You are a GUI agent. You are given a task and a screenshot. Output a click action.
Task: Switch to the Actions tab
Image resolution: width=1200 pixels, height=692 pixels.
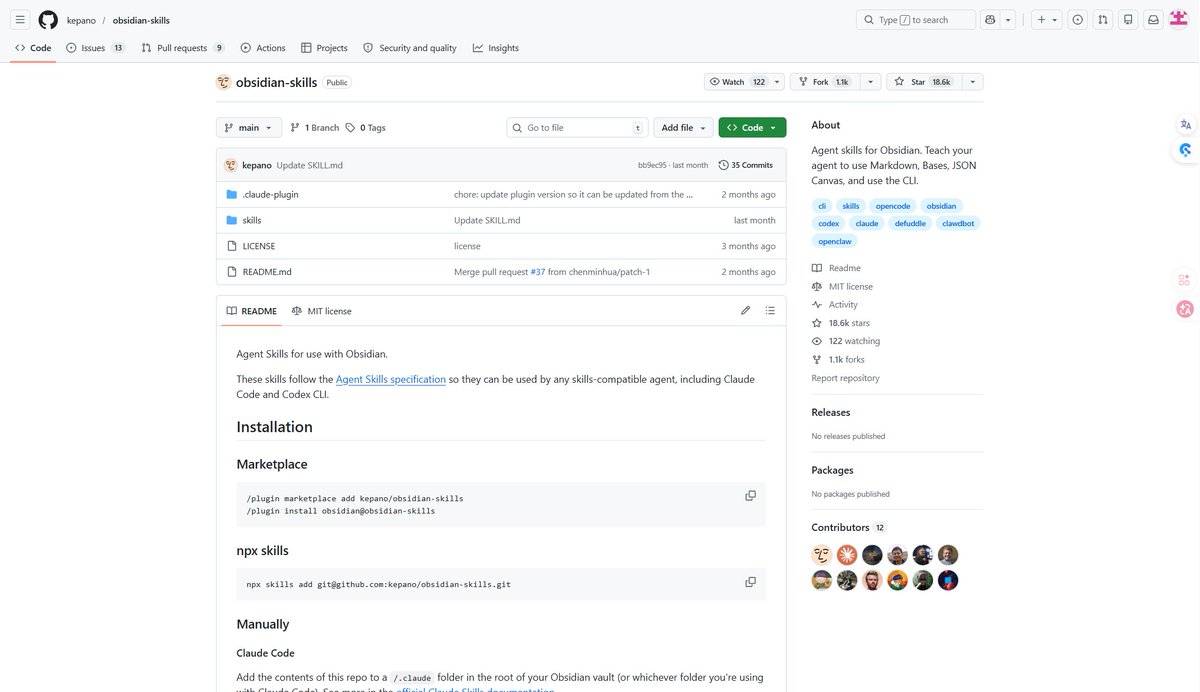coord(263,48)
